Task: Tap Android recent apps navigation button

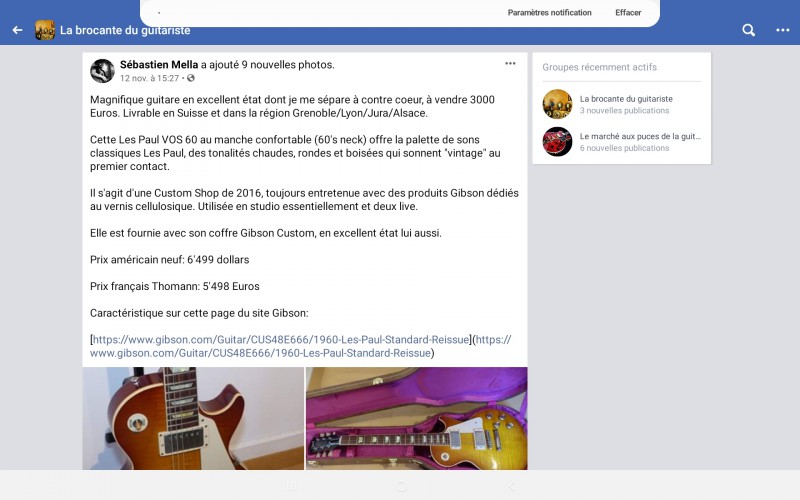Action: (291, 486)
